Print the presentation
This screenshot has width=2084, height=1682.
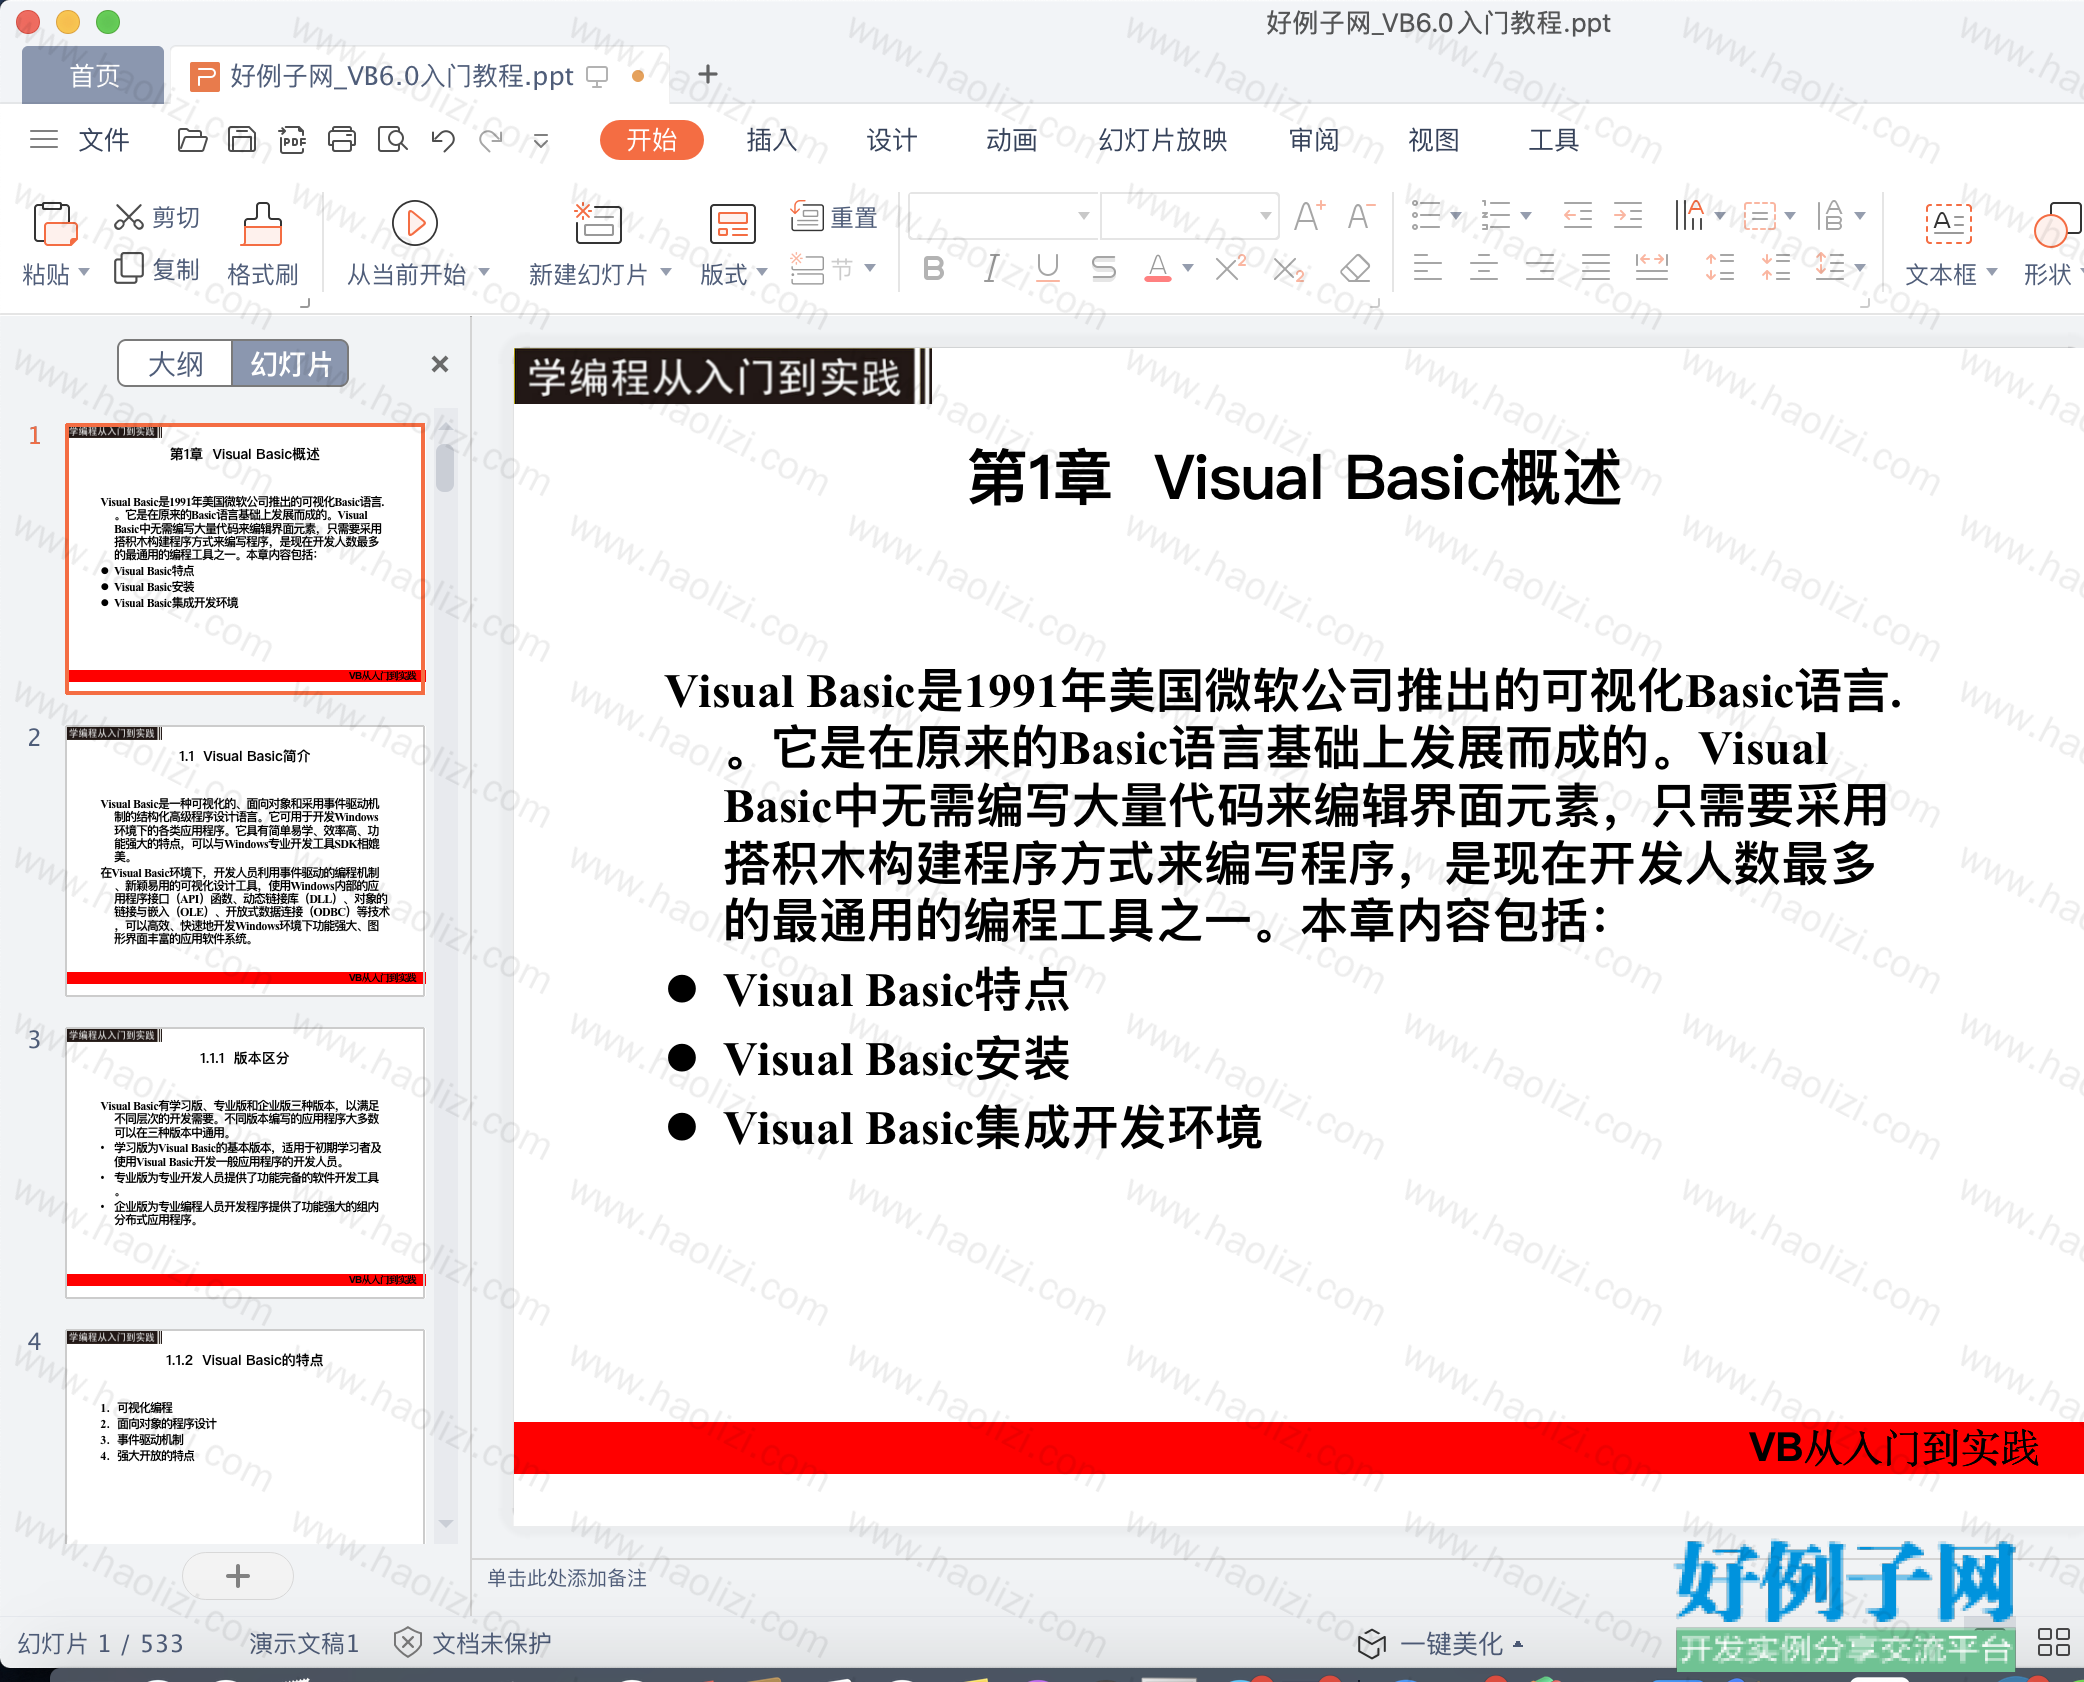[x=342, y=140]
